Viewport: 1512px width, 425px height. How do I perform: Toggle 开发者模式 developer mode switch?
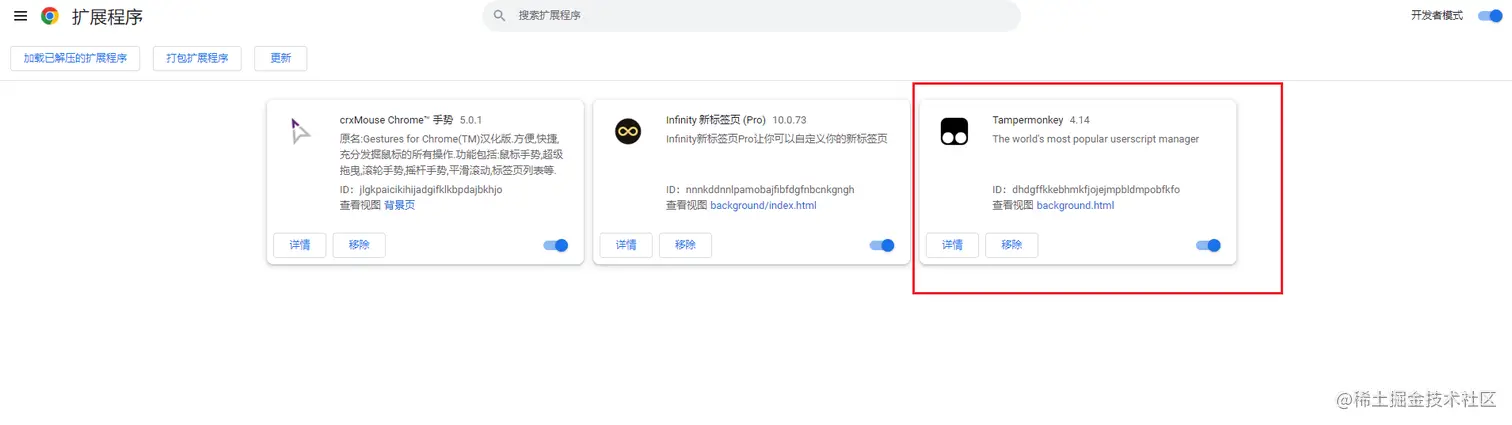pos(1489,16)
